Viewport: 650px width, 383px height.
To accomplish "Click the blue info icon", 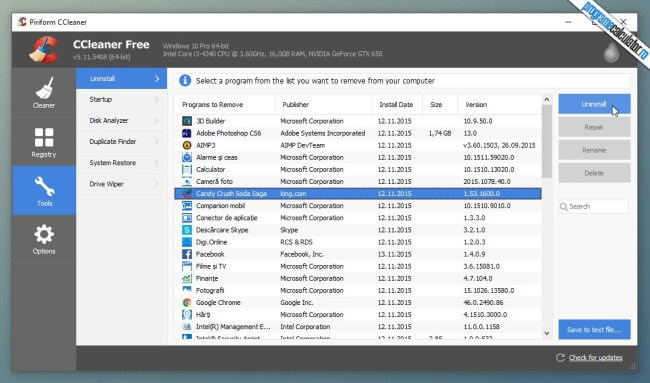I will [185, 81].
